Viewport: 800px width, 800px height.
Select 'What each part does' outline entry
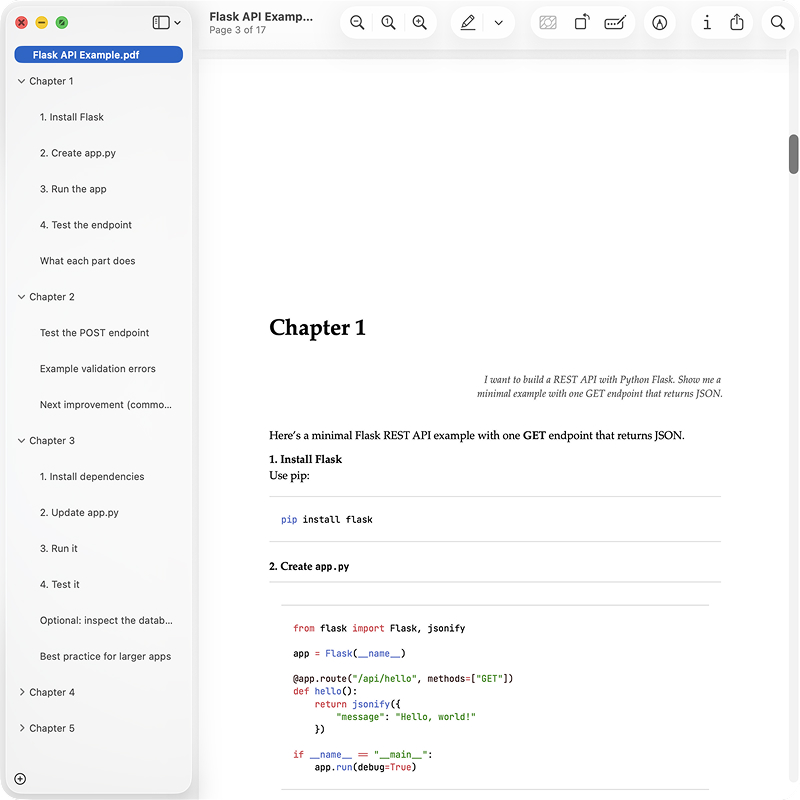[x=87, y=261]
